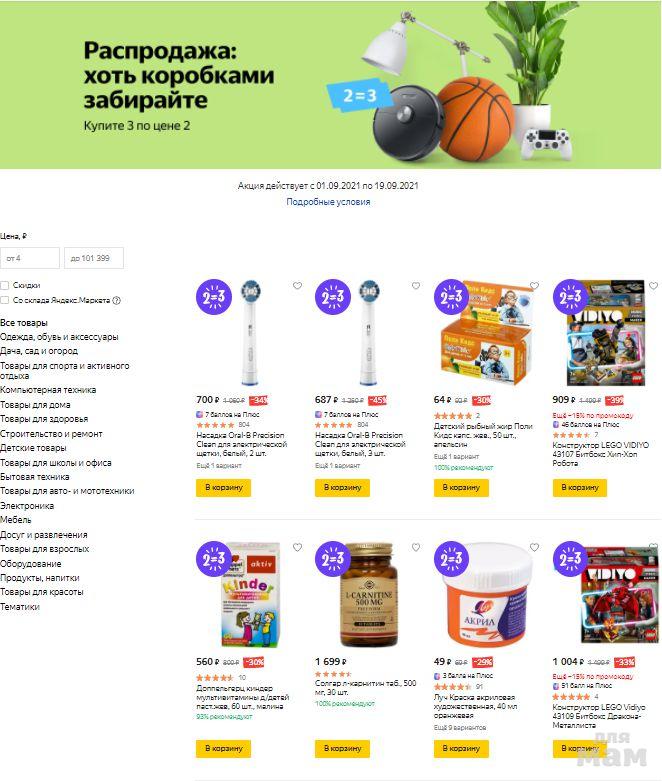
Task: Click heart on Доппельгерц Kinder vitamins
Action: (297, 547)
